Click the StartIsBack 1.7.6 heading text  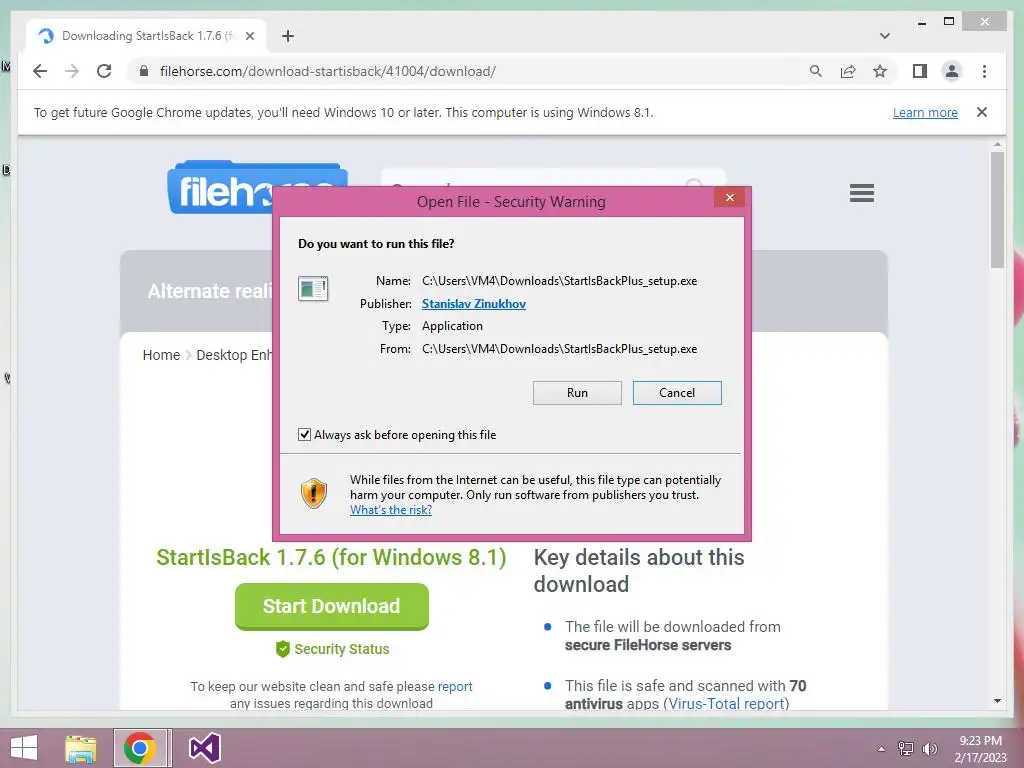331,558
